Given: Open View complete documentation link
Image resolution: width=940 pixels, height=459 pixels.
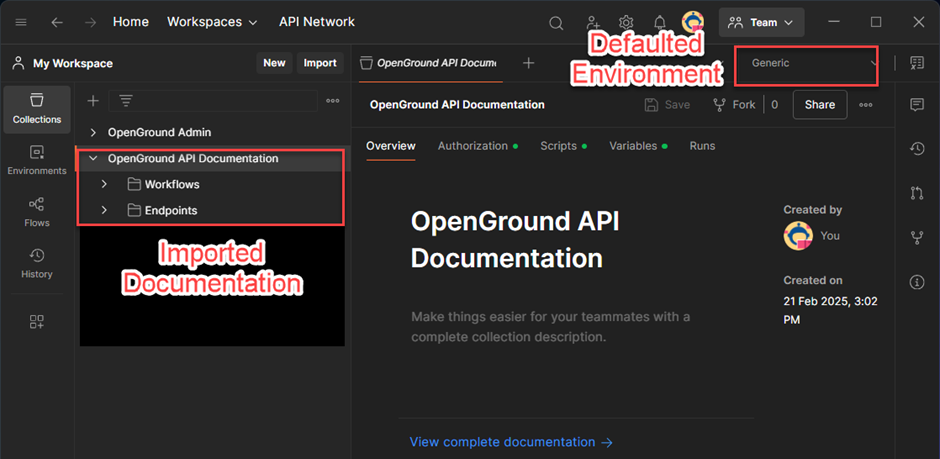Looking at the screenshot, I should click(511, 442).
